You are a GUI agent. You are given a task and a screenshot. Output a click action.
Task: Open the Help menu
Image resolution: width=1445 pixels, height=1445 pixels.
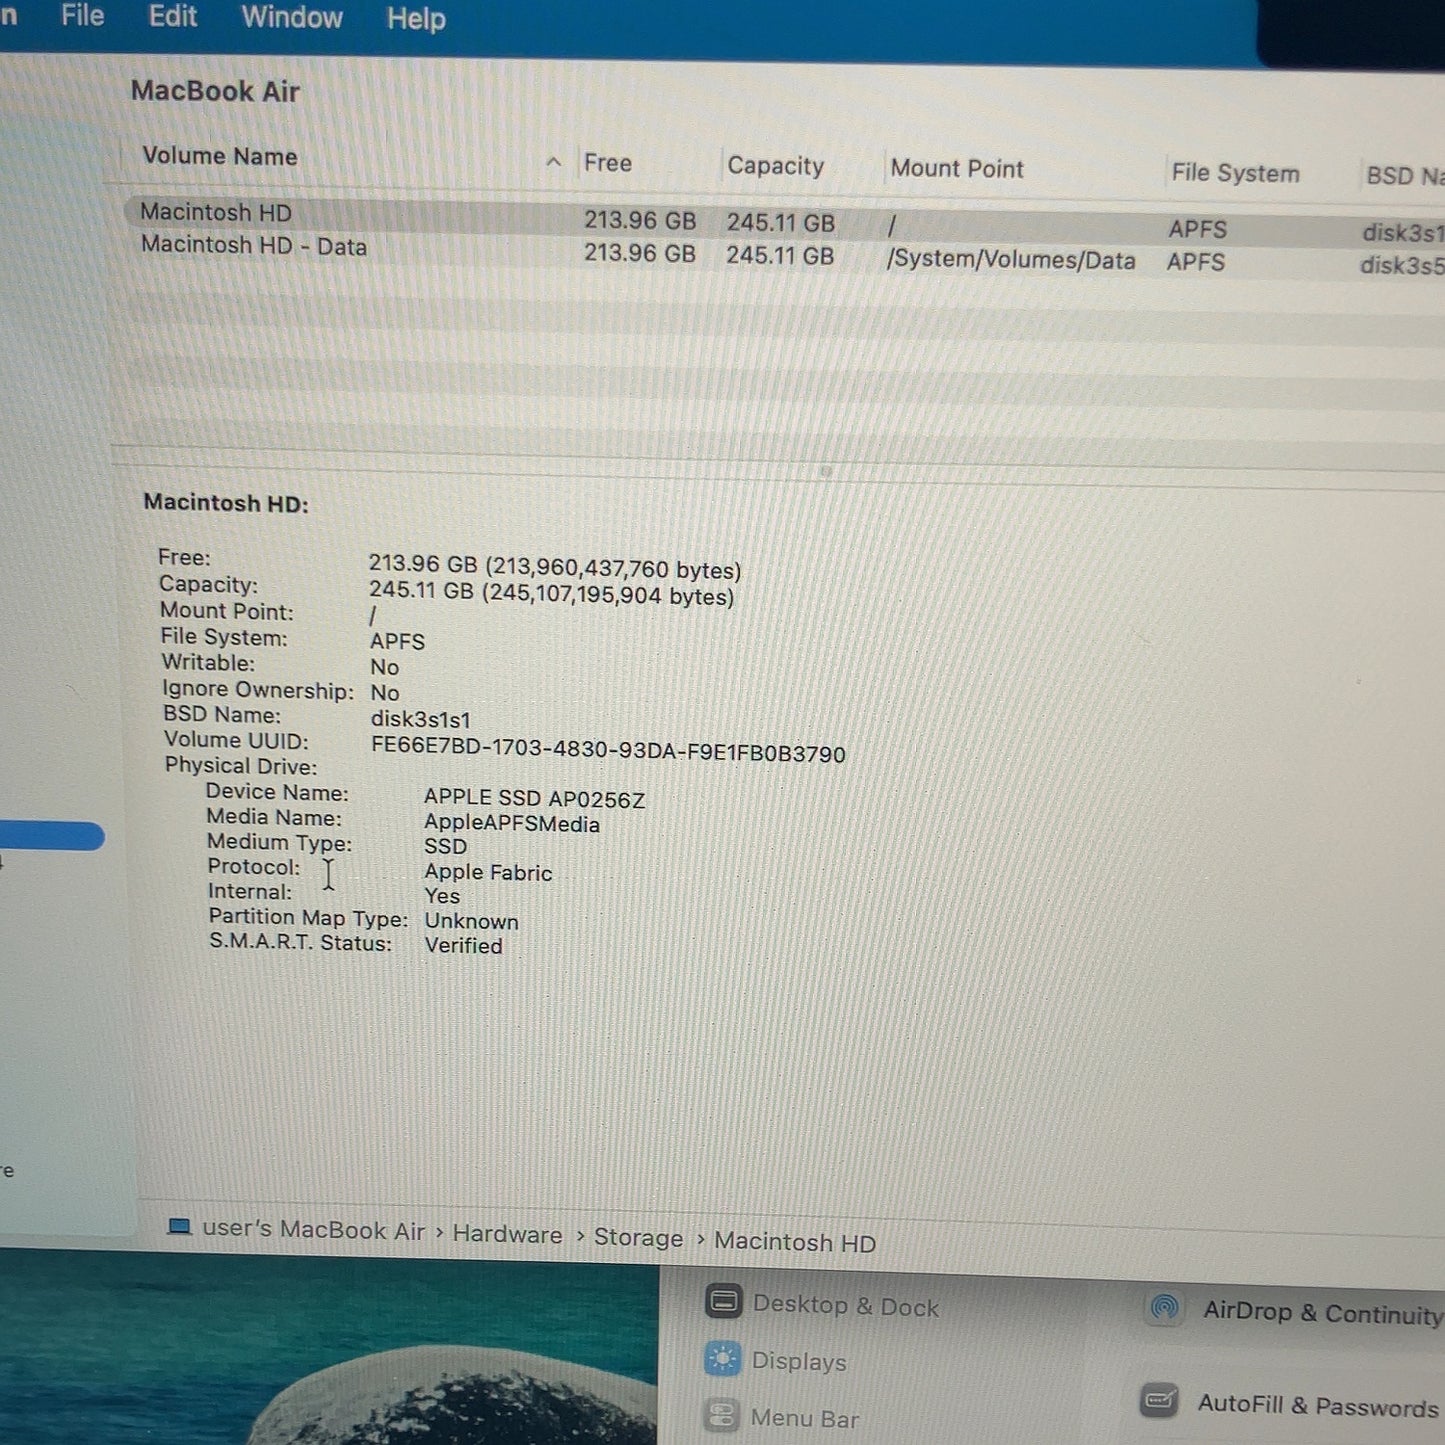(x=416, y=19)
